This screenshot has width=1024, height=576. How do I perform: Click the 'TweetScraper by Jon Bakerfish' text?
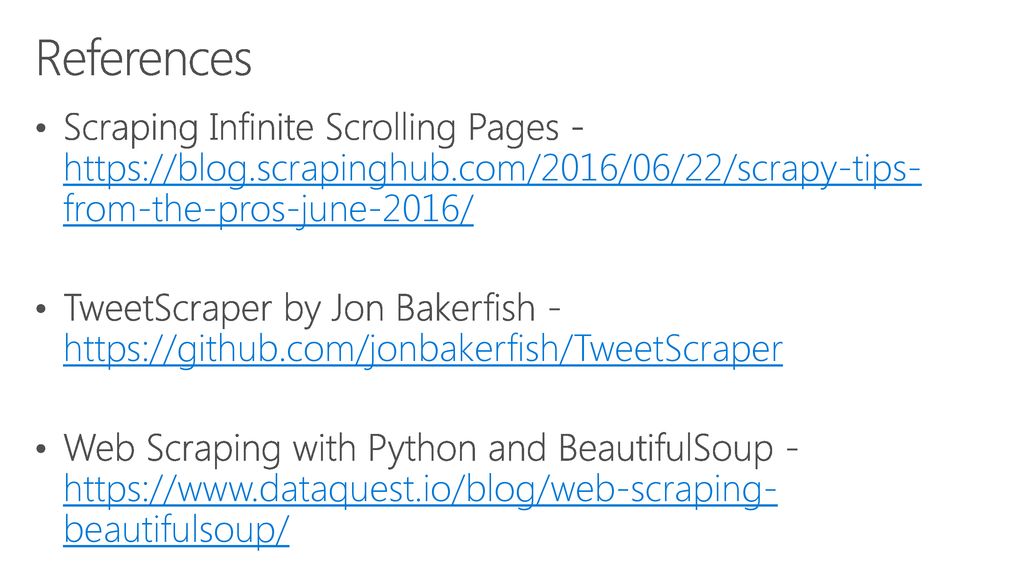(x=299, y=308)
